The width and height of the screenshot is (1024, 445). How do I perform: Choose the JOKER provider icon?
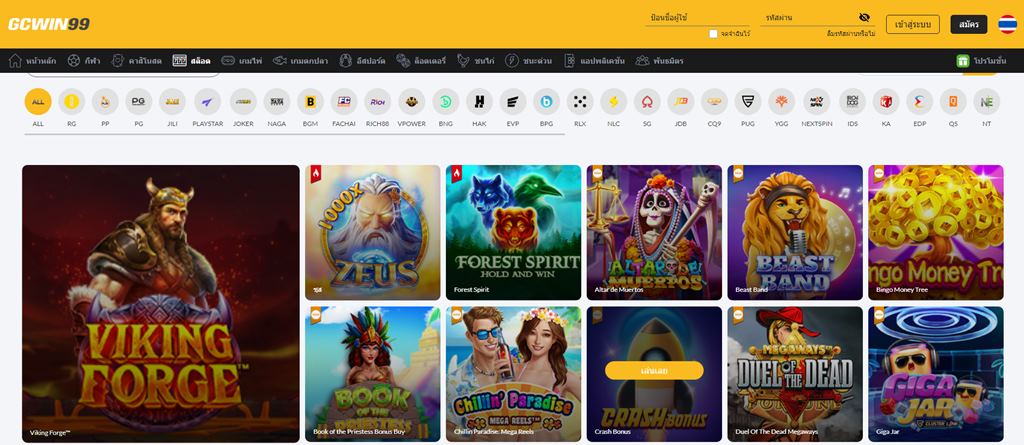point(243,102)
